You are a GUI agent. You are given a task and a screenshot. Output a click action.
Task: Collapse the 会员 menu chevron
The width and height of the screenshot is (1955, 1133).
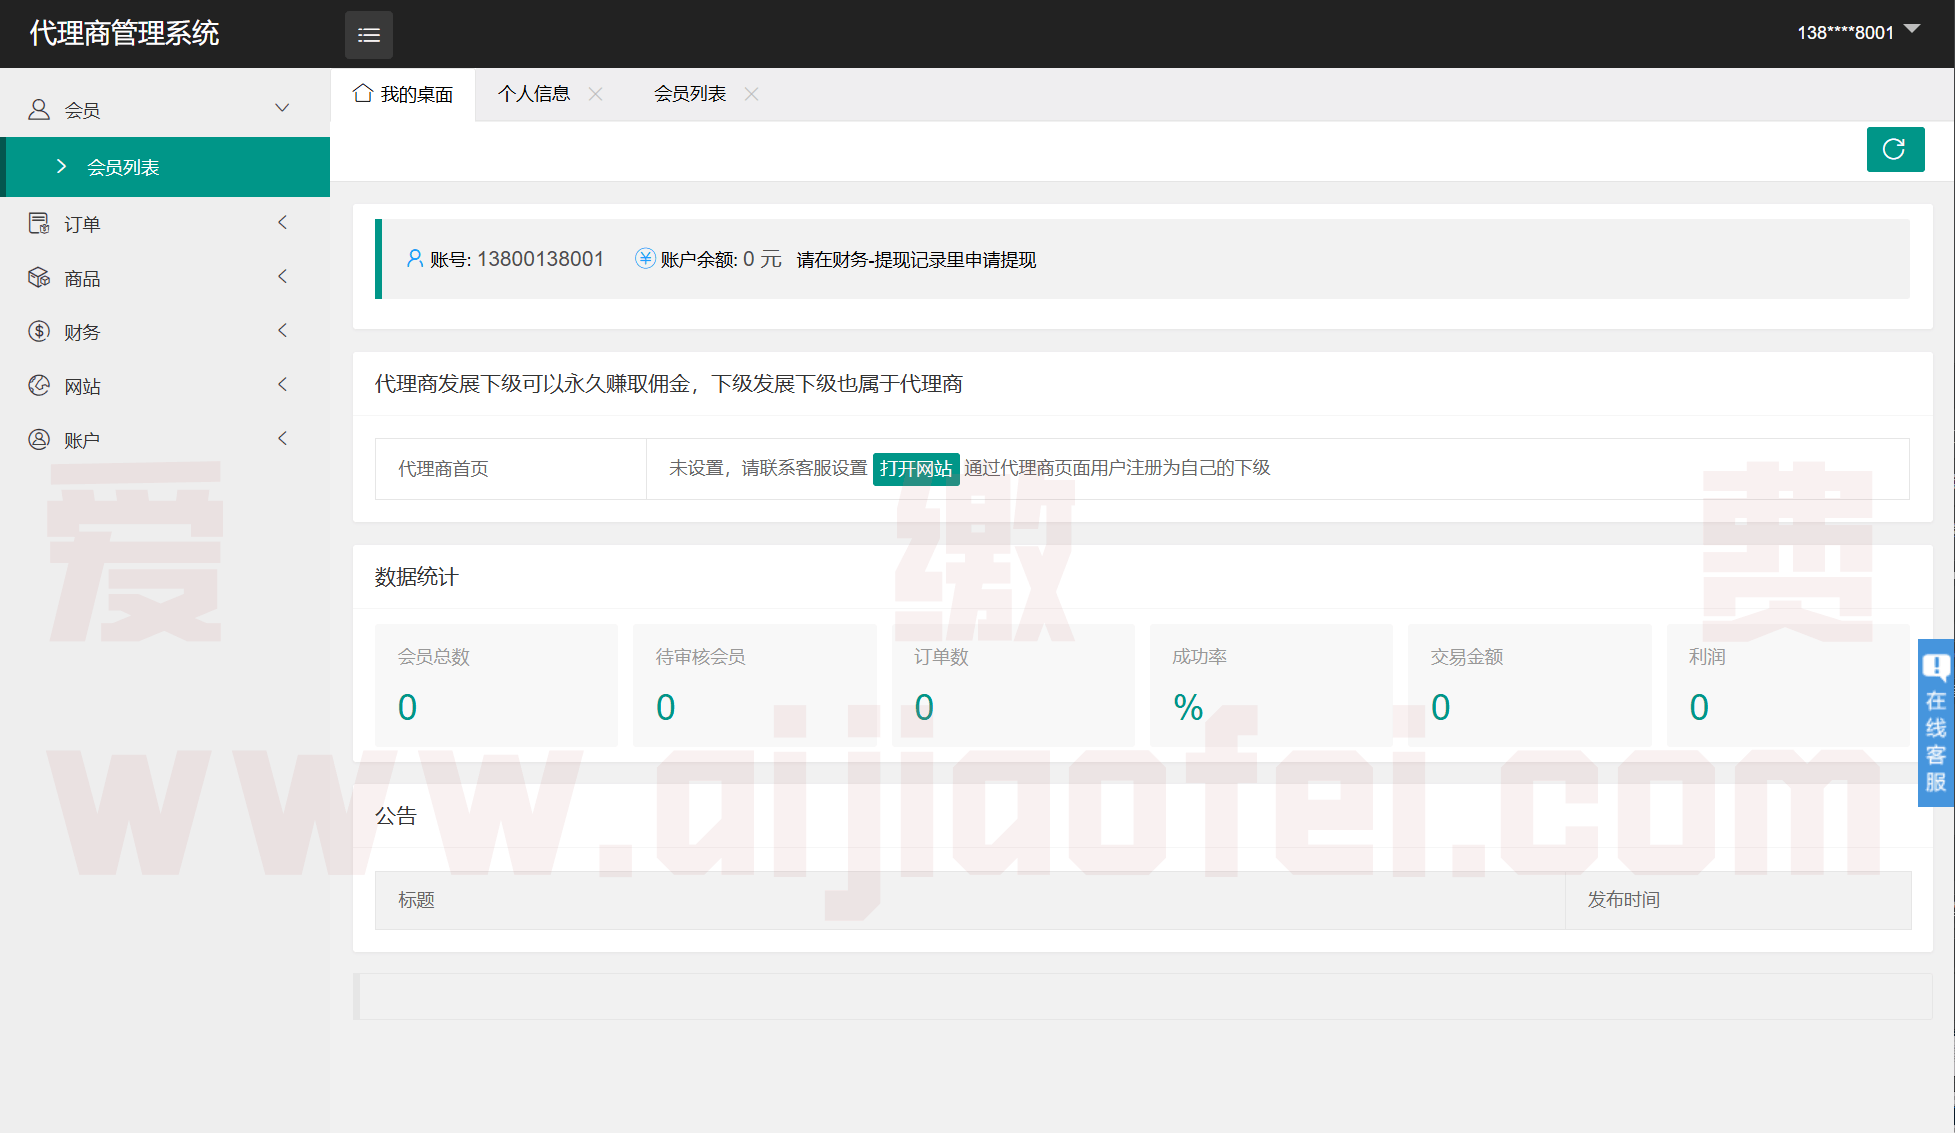[282, 108]
